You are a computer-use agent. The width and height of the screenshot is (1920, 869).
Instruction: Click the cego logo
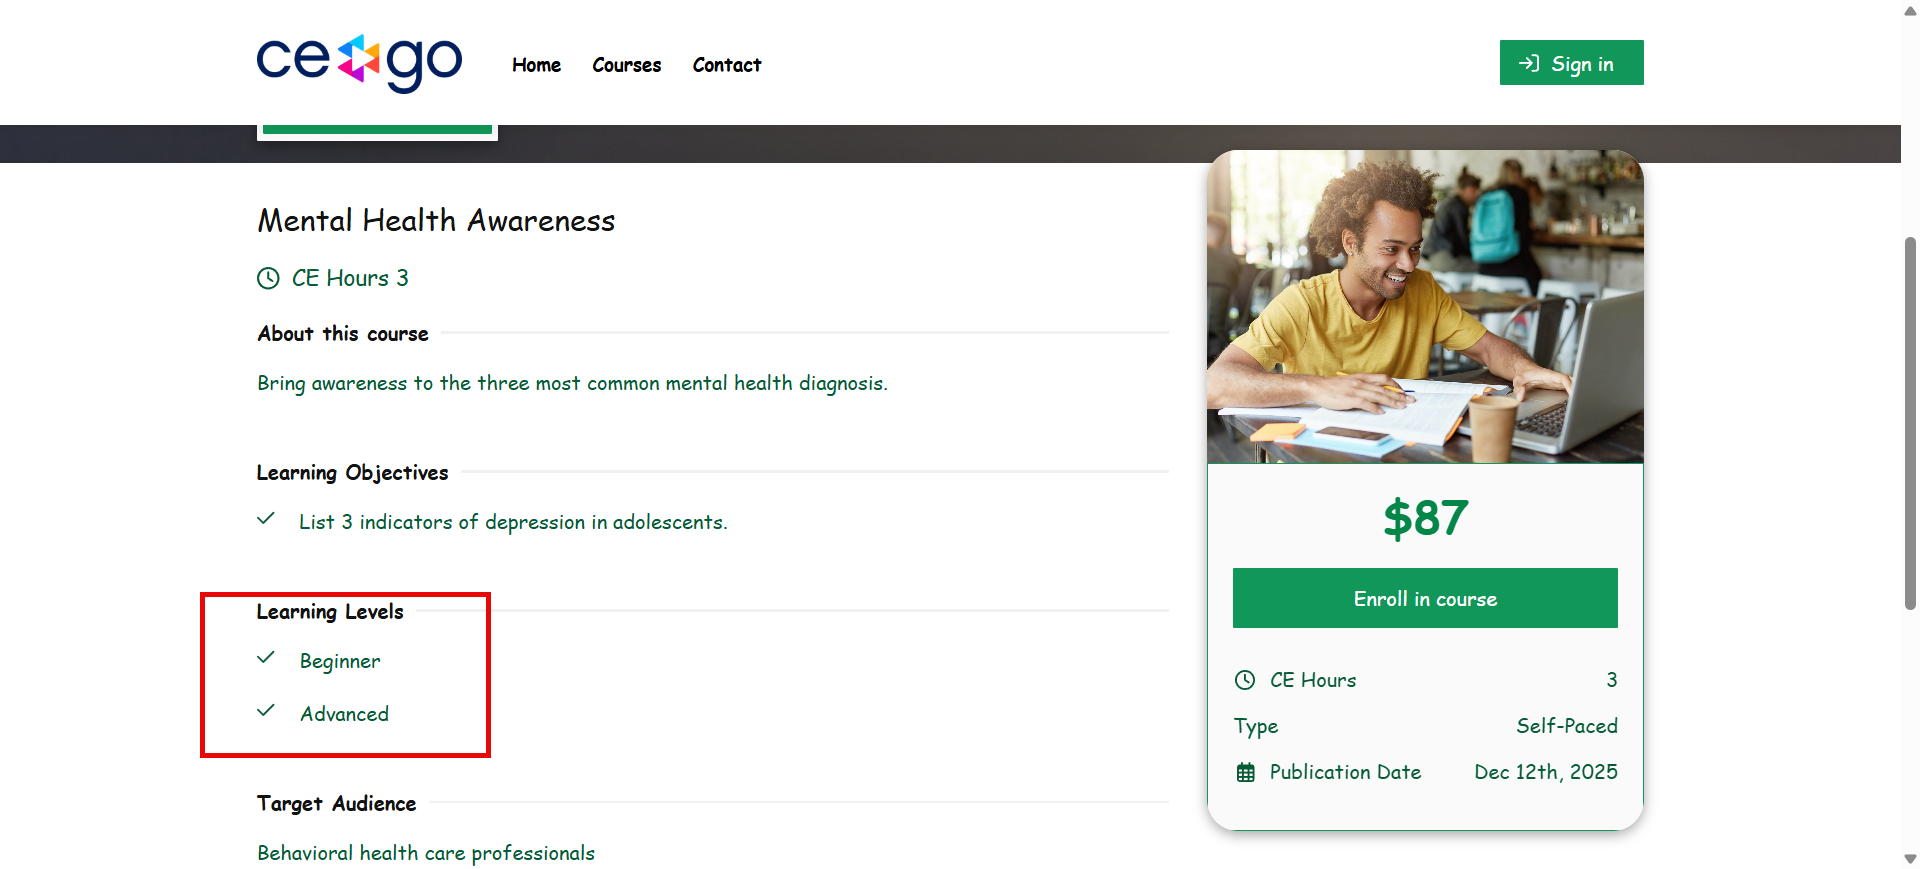[x=359, y=63]
